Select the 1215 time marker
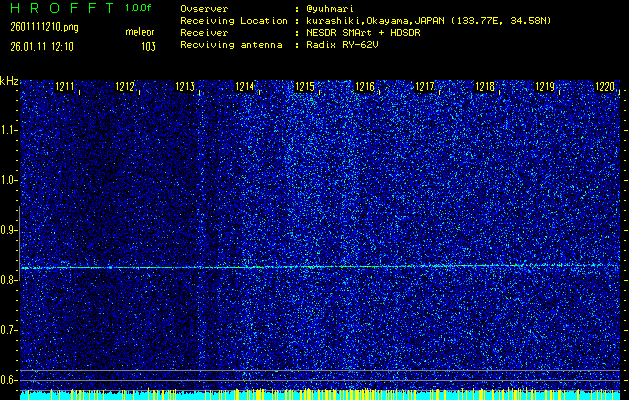This screenshot has height=400, width=629. (305, 88)
